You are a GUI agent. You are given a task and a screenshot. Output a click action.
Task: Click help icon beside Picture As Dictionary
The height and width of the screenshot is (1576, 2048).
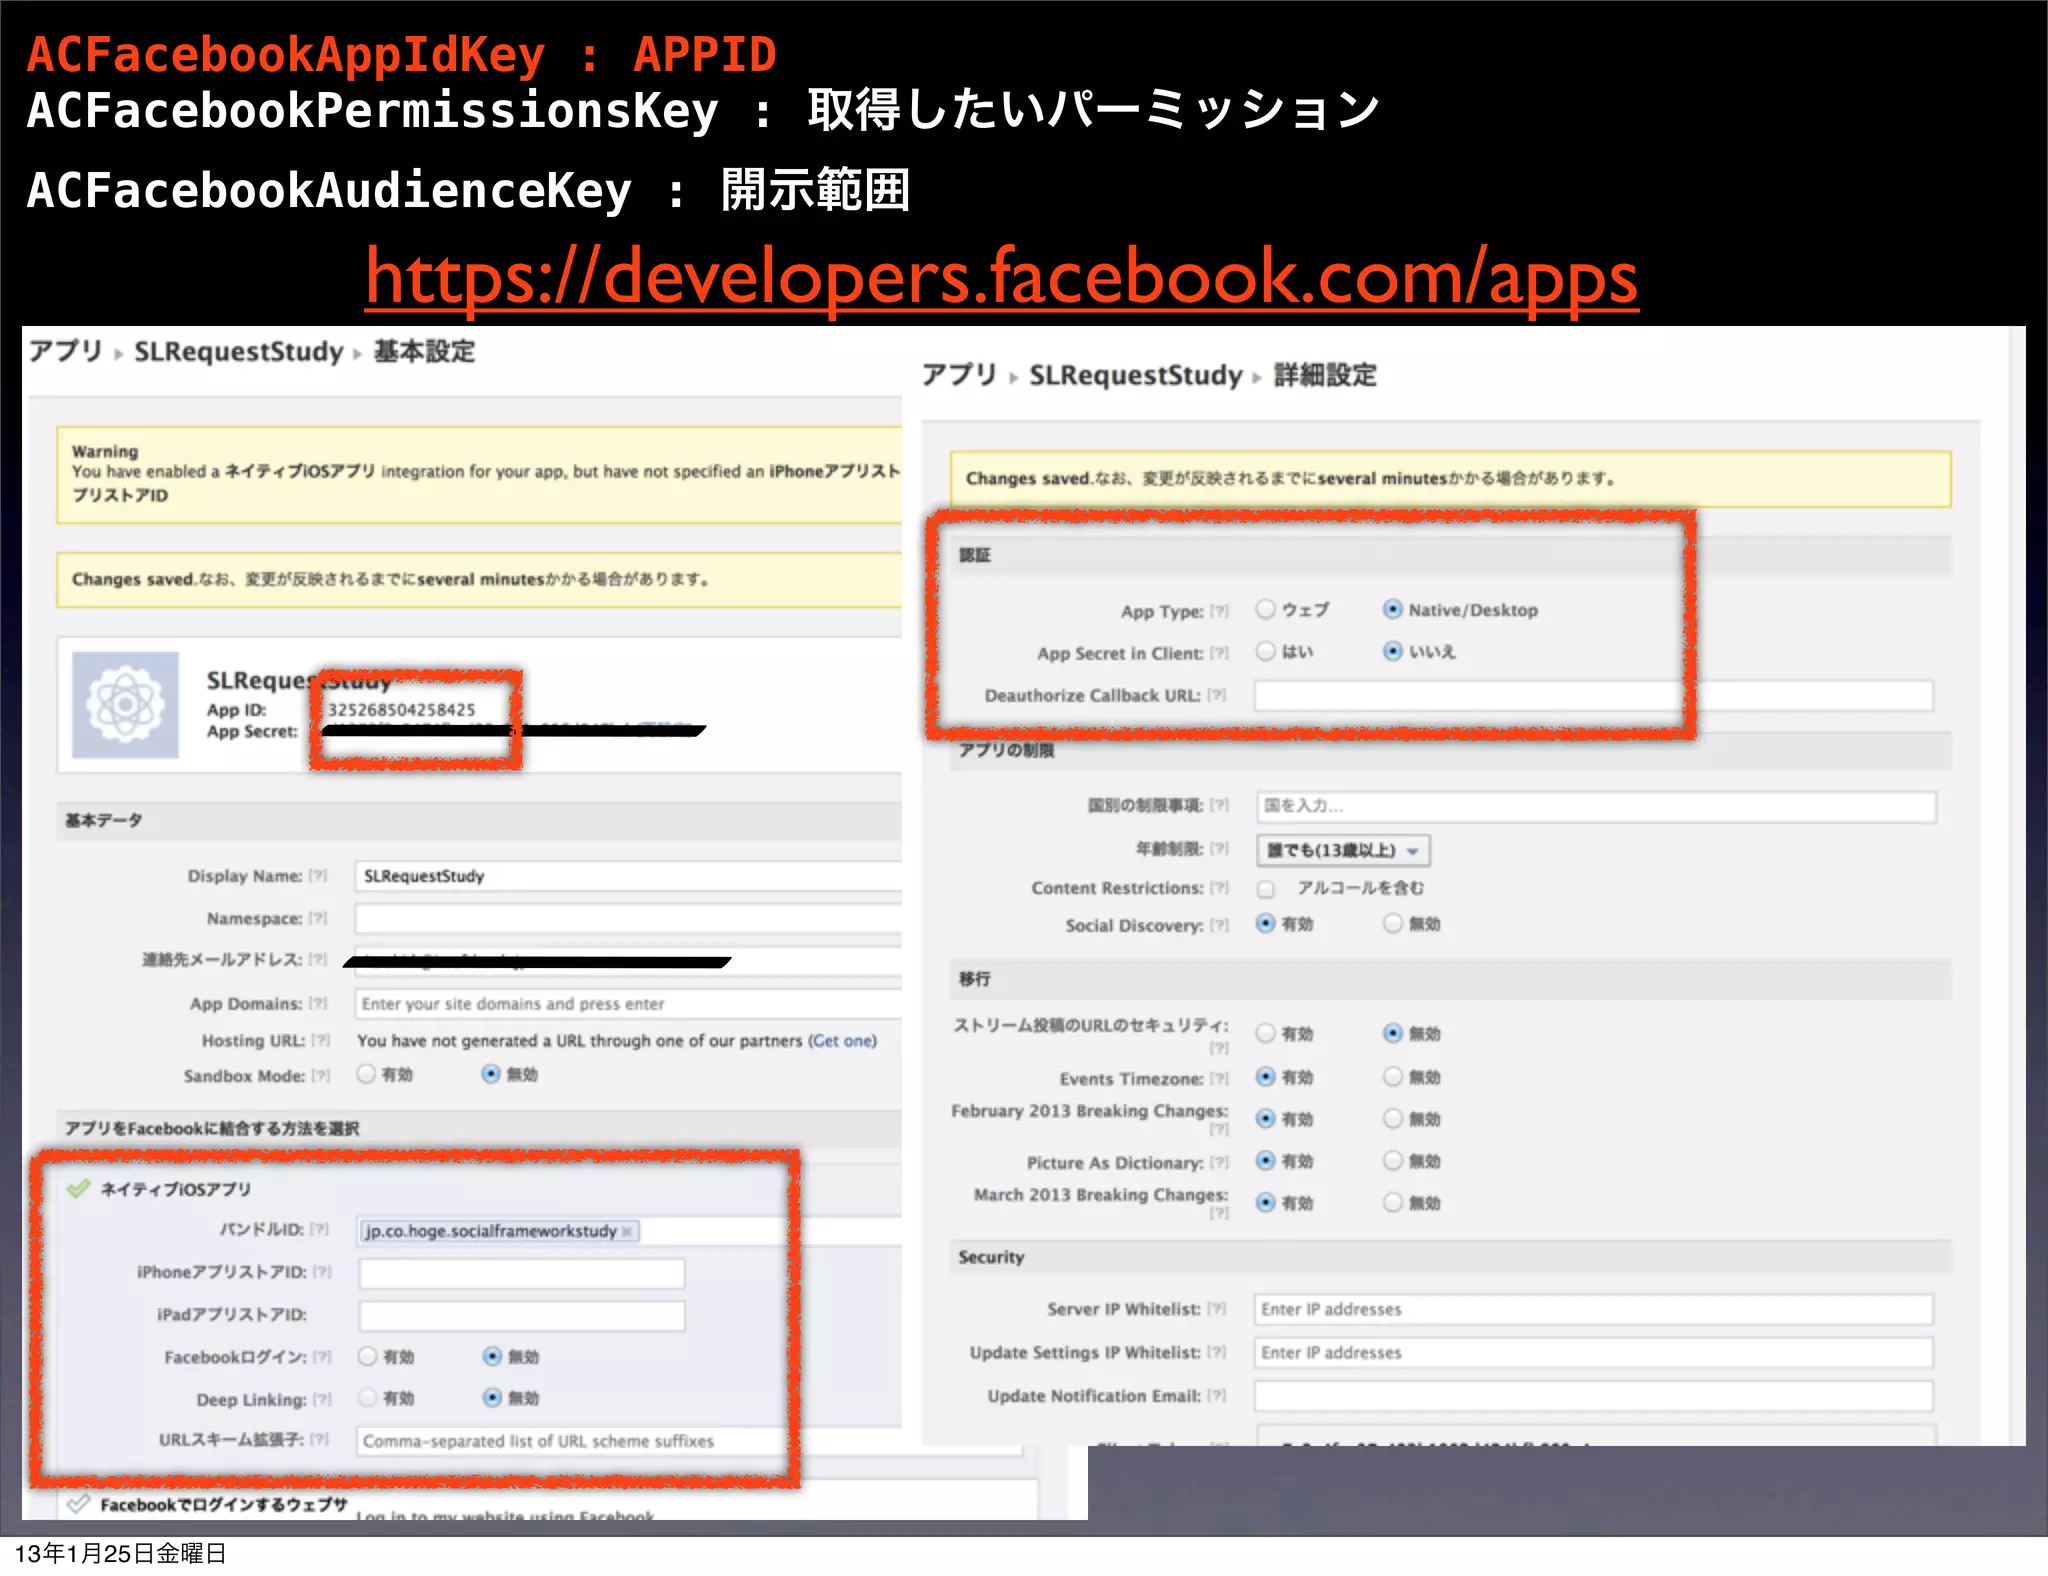pos(1219,1163)
